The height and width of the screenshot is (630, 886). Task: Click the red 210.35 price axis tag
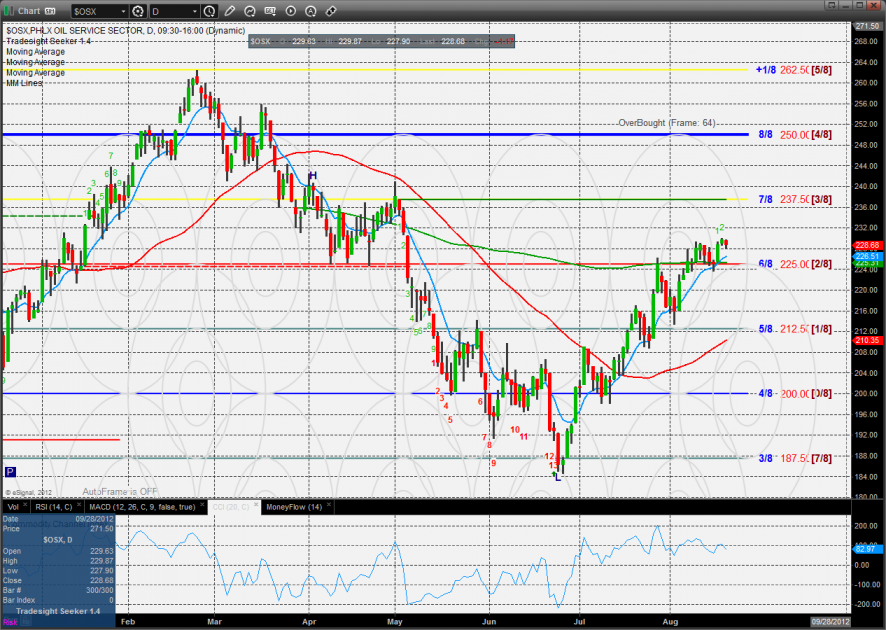867,340
